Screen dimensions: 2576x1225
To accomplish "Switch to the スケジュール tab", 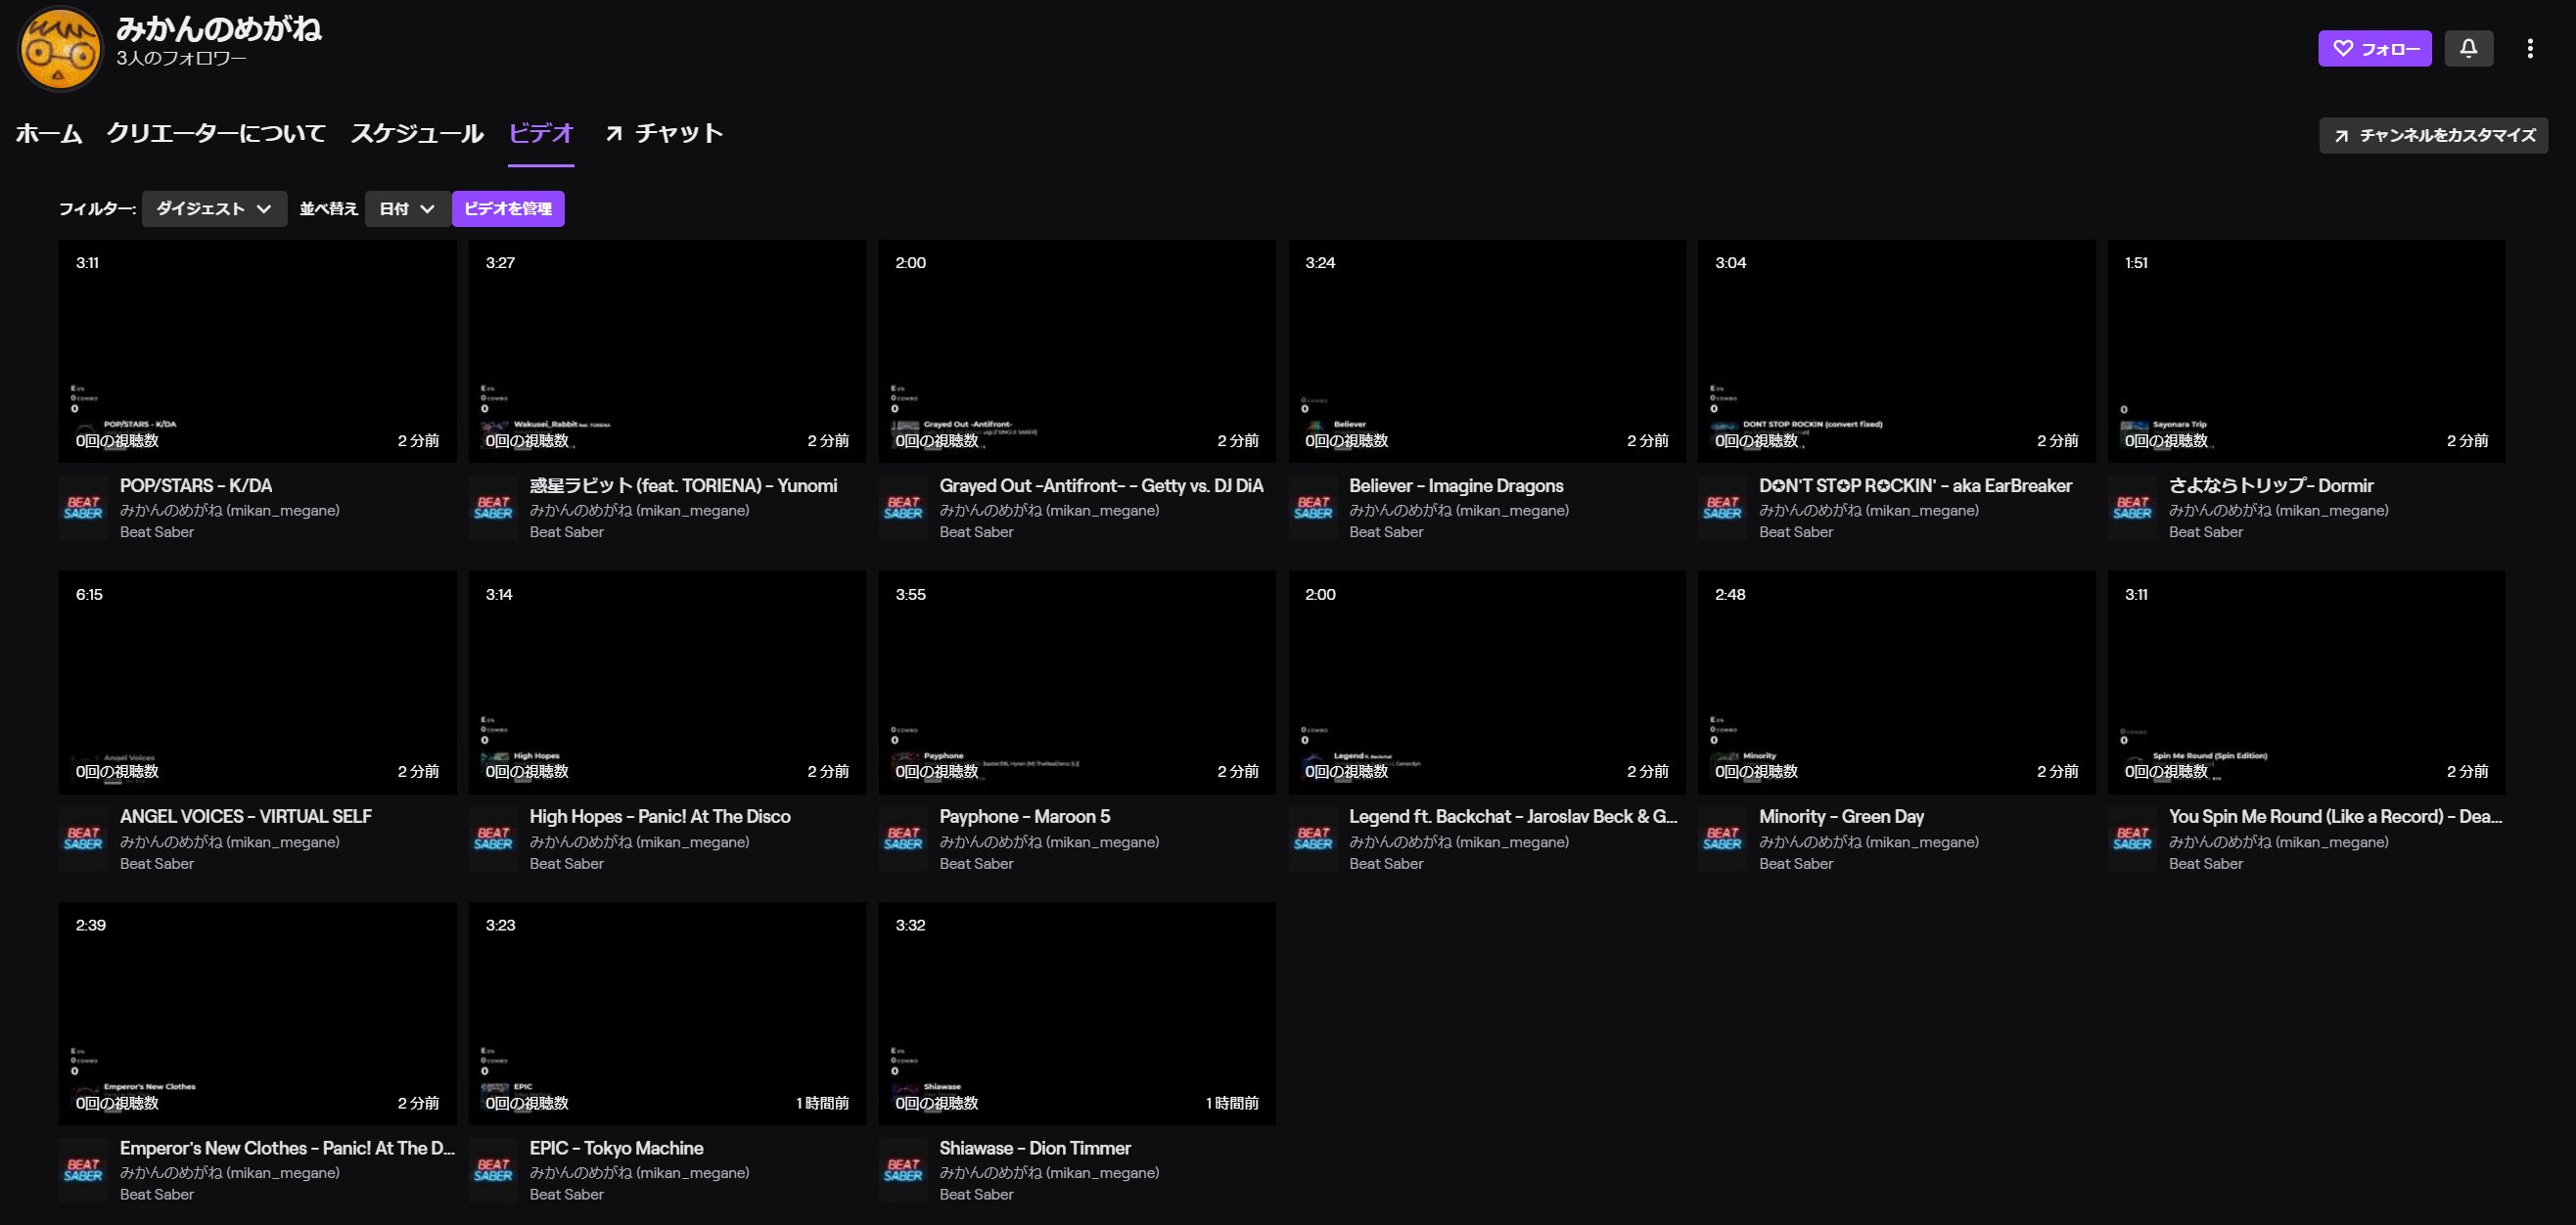I will click(417, 133).
